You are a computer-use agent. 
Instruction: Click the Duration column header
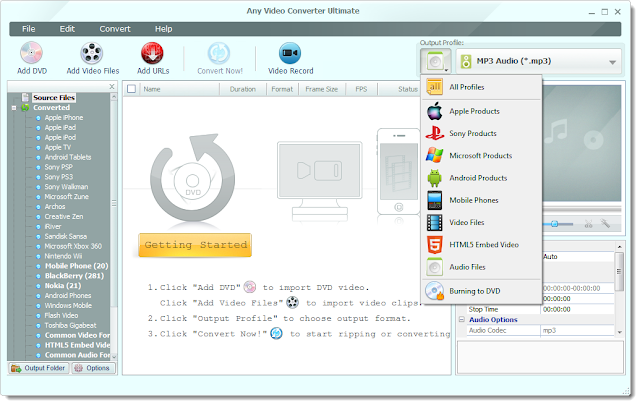(x=242, y=89)
